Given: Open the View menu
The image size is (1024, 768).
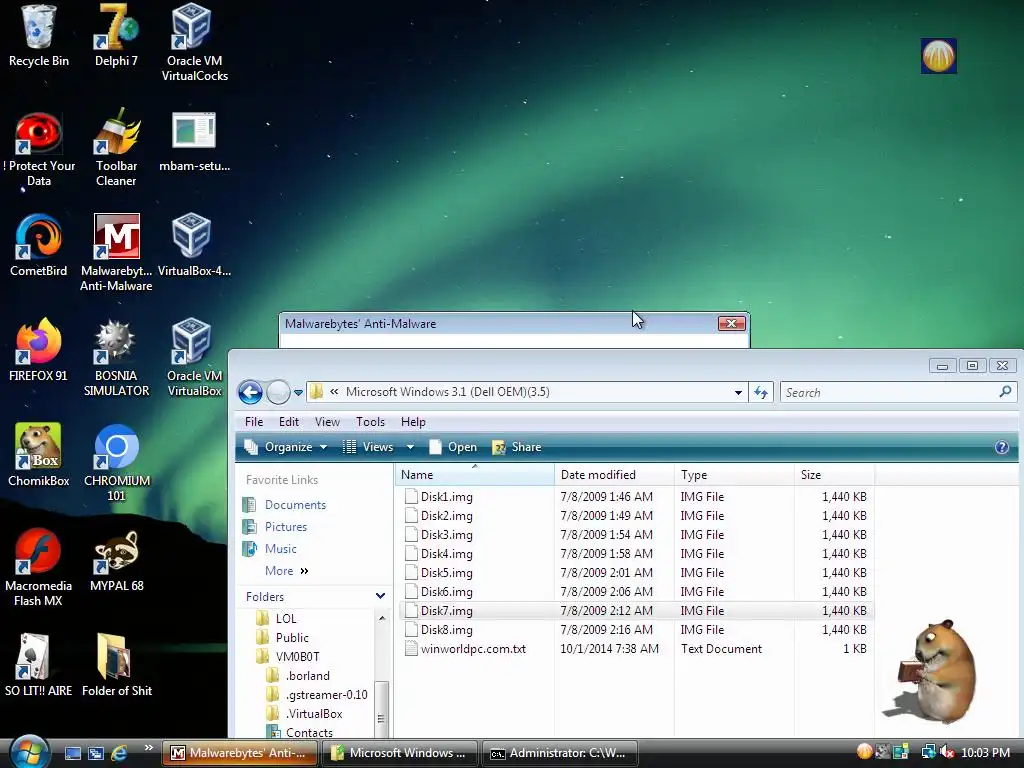Looking at the screenshot, I should click(x=327, y=422).
